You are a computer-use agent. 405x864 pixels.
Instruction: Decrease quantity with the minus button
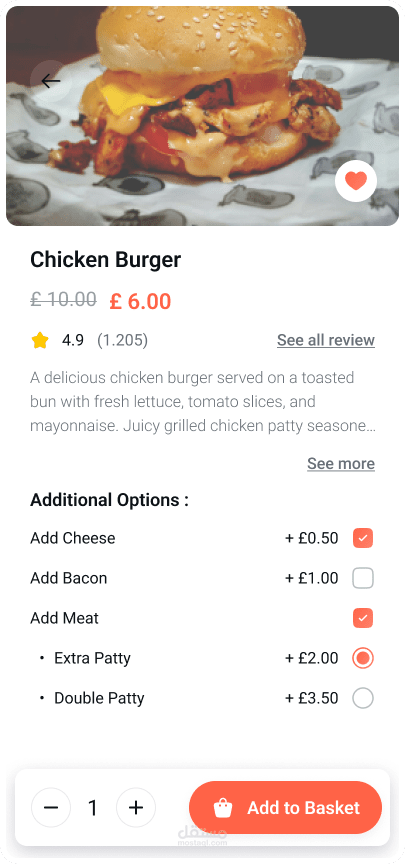pyautogui.click(x=51, y=808)
